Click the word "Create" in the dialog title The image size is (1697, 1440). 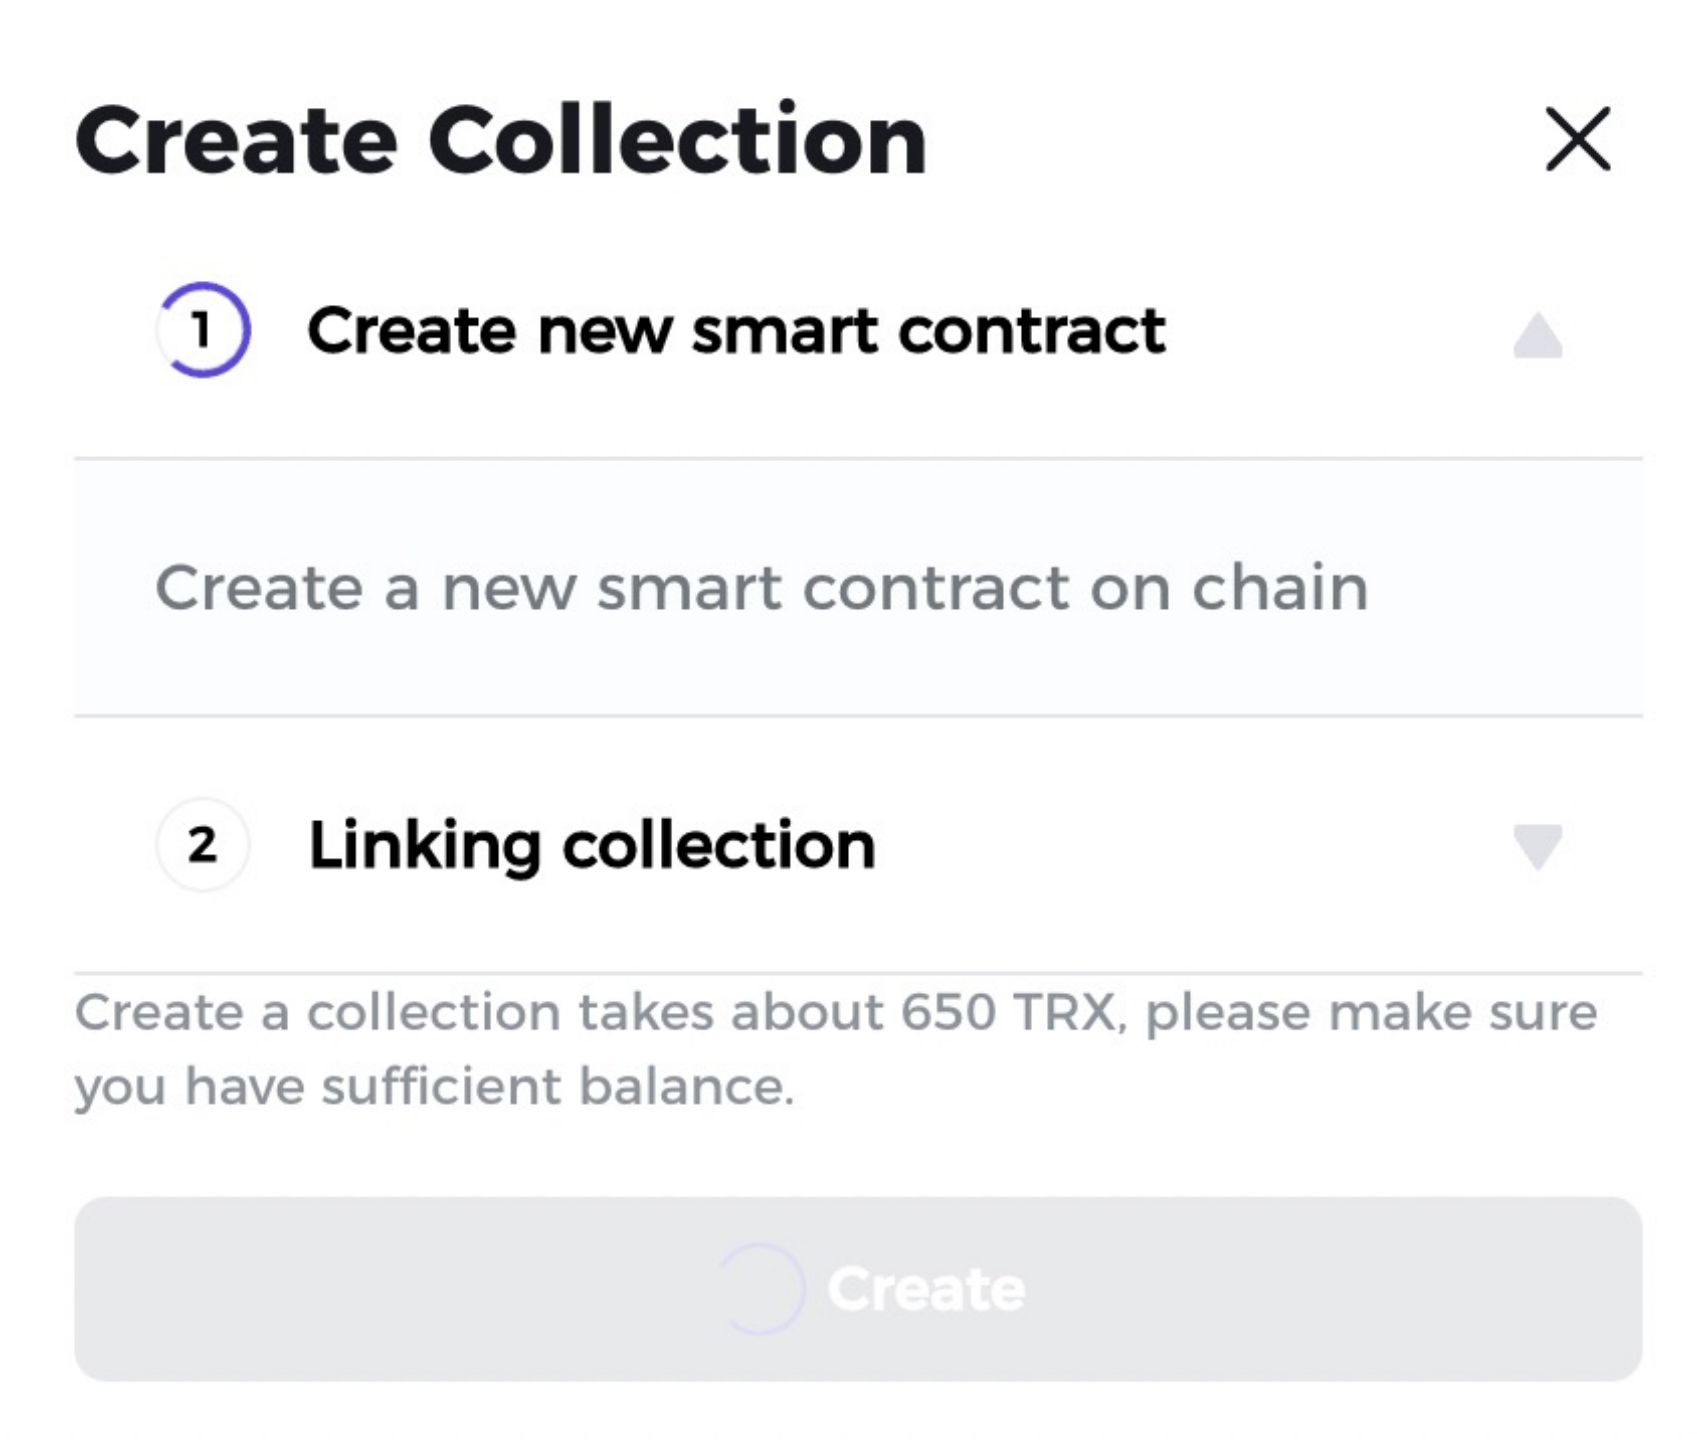[236, 140]
